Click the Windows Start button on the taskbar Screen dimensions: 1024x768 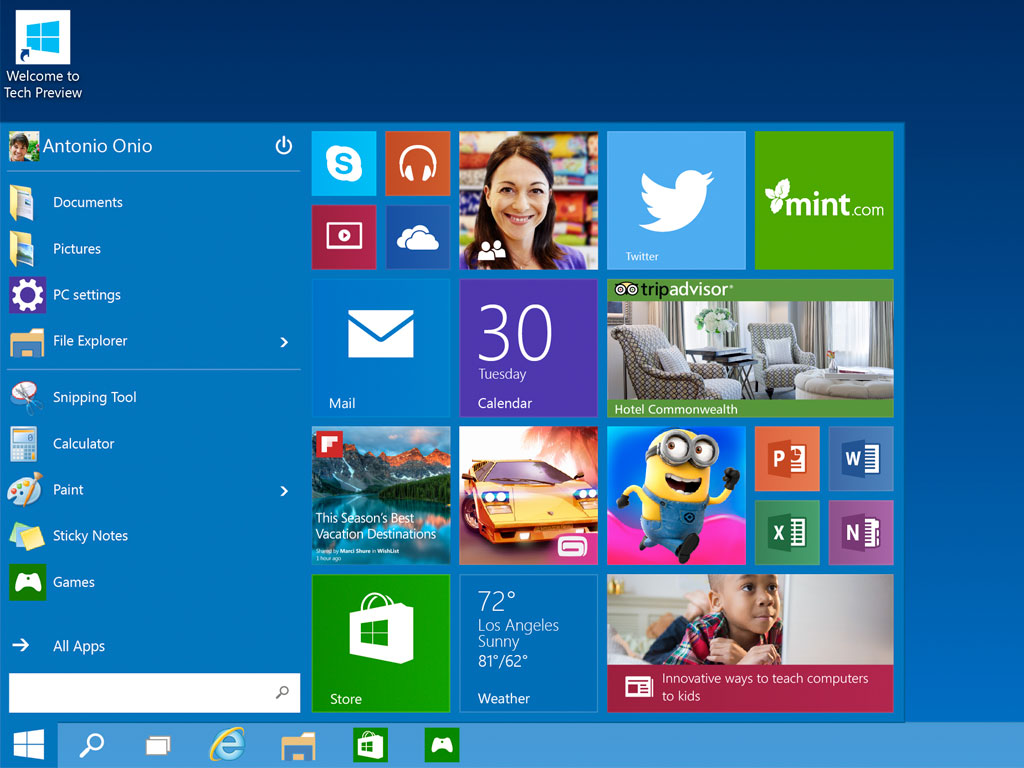28,745
